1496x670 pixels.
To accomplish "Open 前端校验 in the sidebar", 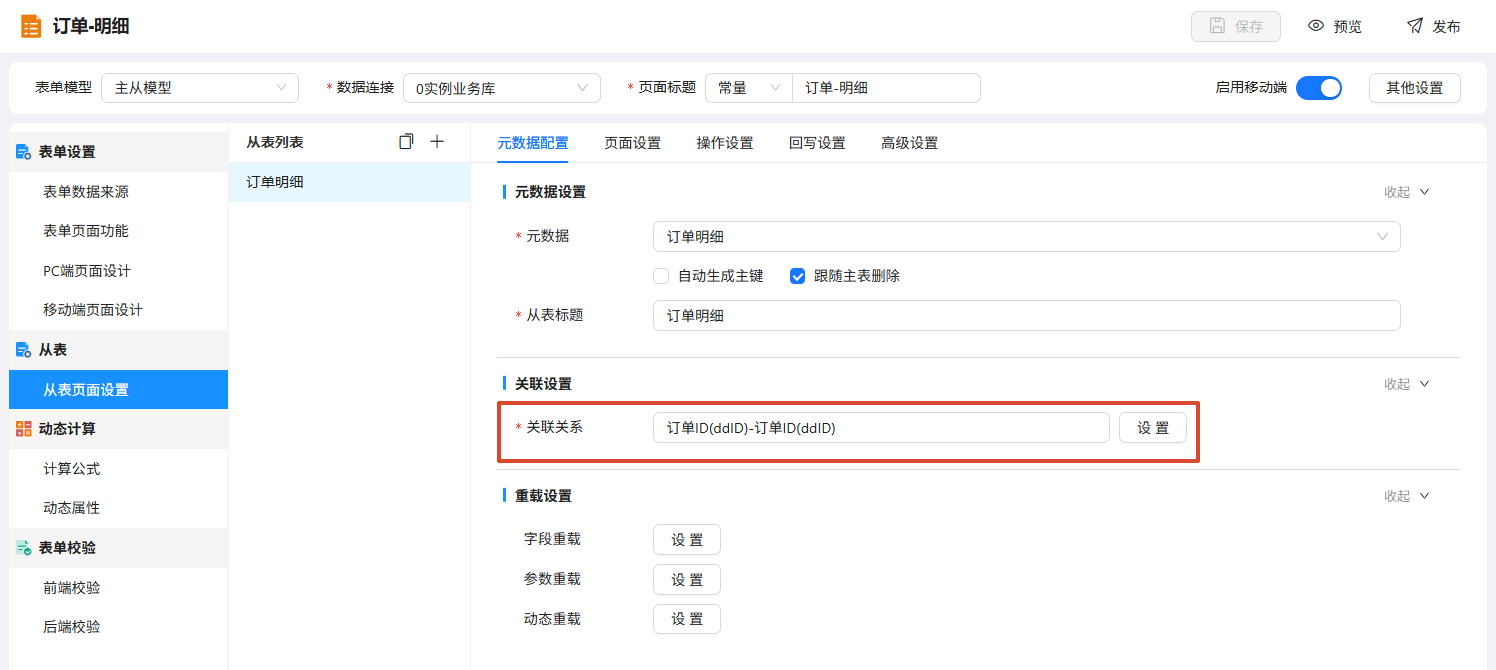I will [x=118, y=588].
